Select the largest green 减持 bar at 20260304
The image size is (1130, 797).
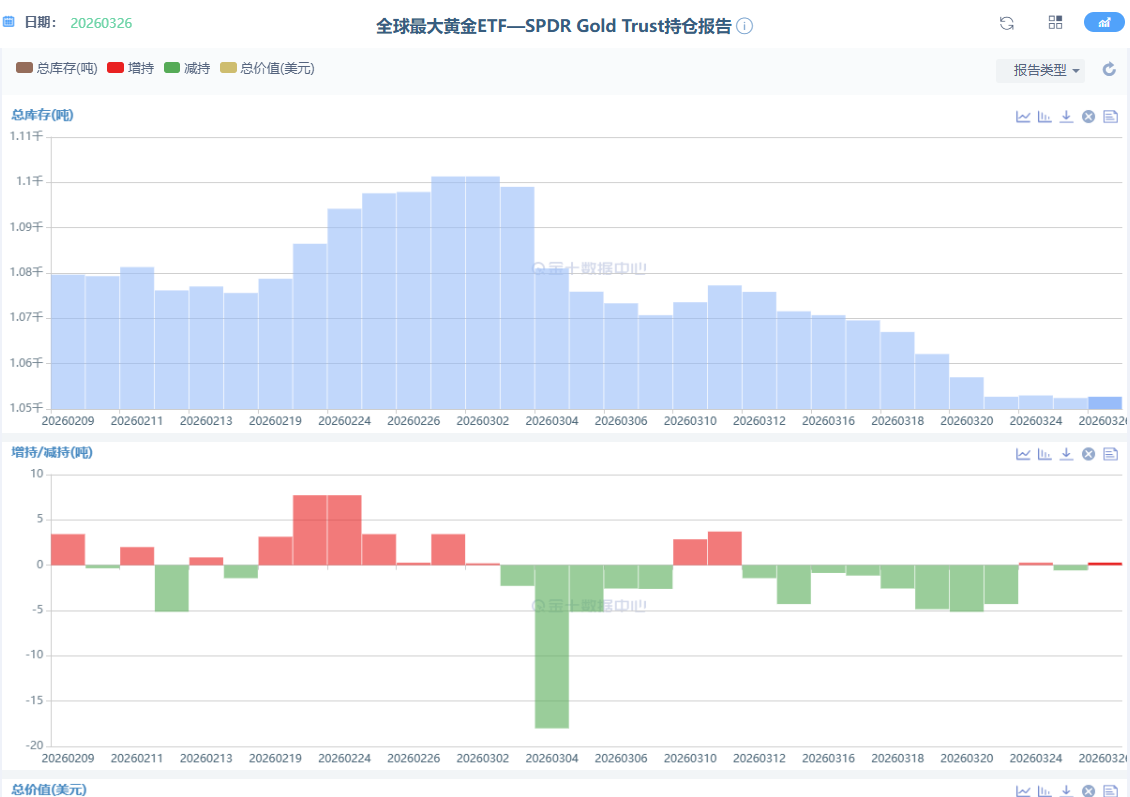tap(552, 646)
